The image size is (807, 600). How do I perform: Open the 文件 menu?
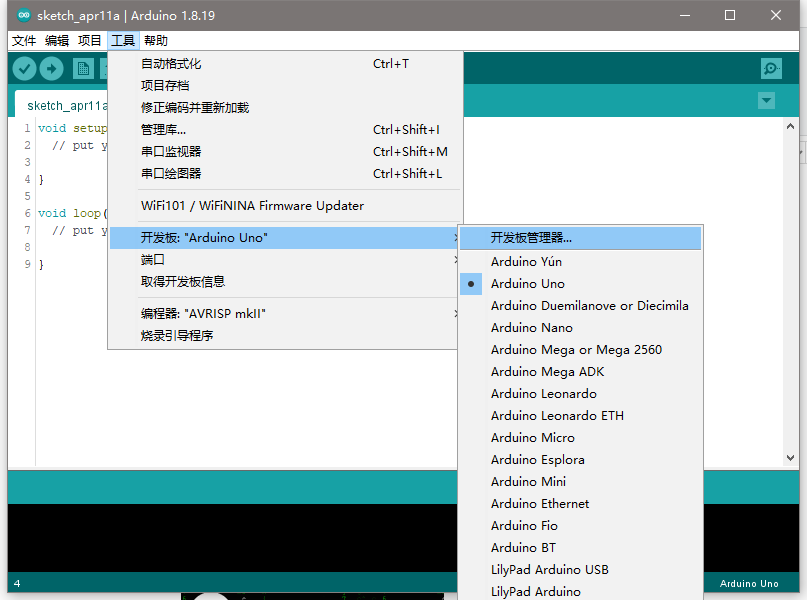click(x=24, y=41)
